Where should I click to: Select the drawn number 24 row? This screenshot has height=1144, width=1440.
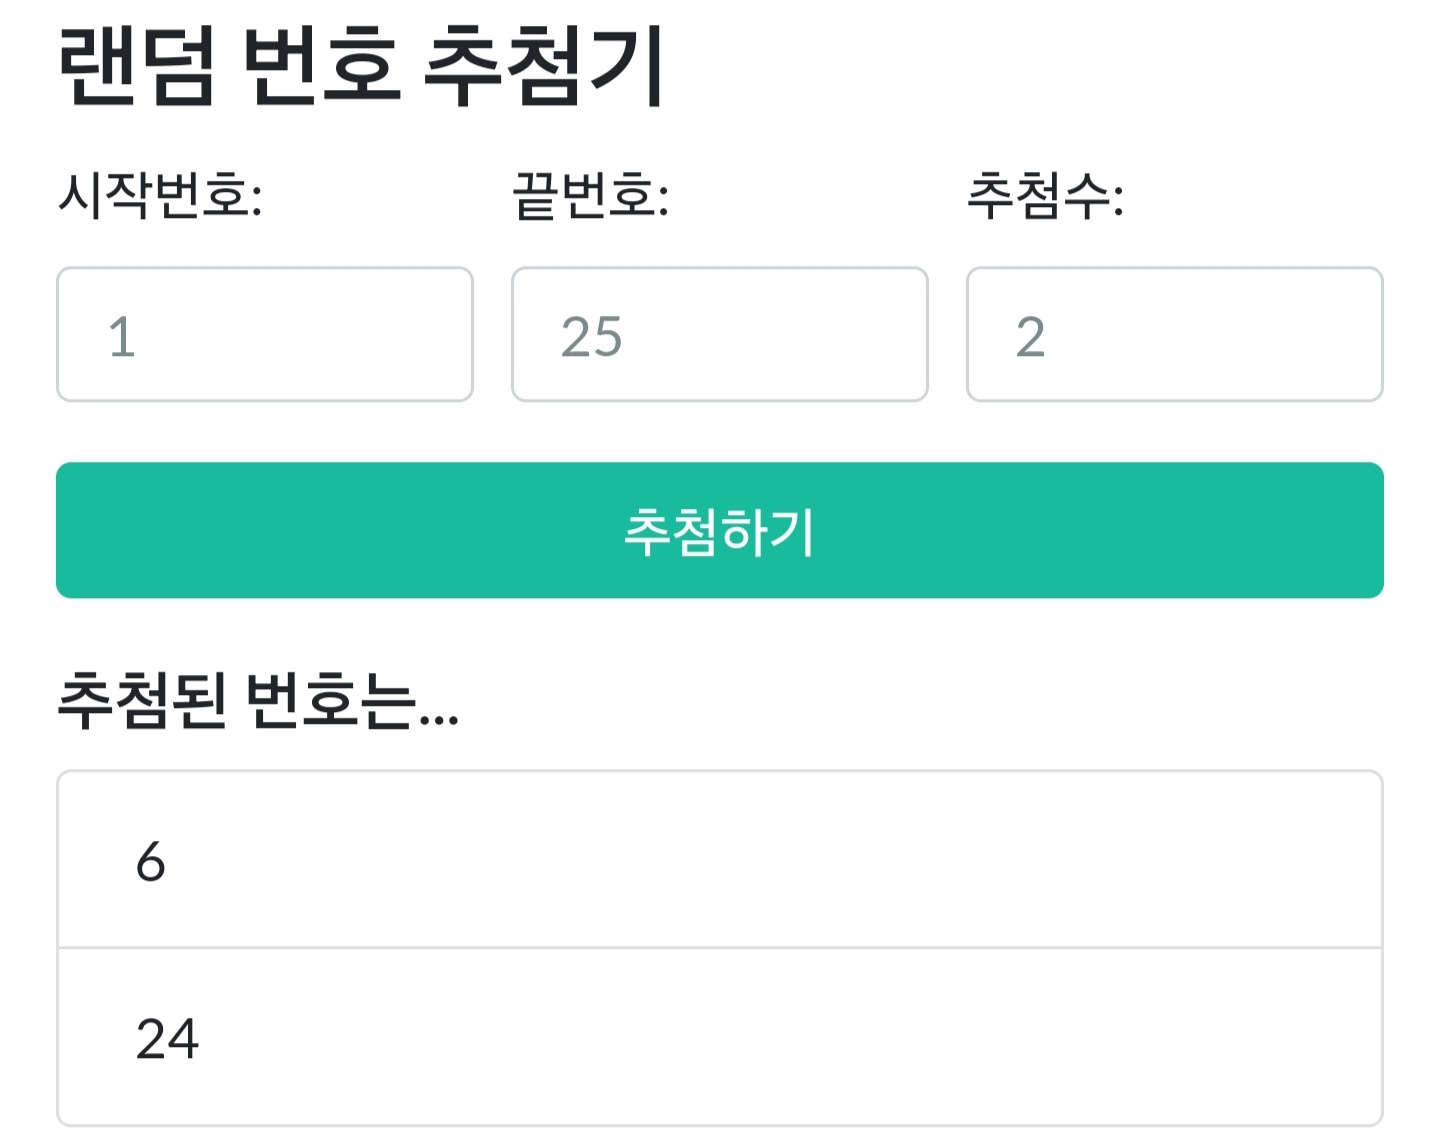[x=720, y=1037]
